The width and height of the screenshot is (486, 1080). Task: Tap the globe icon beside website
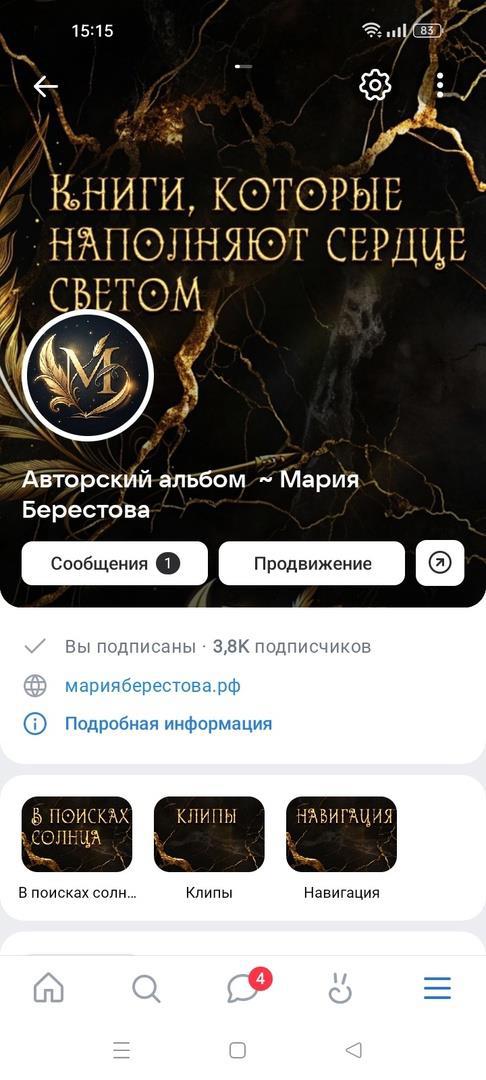(35, 686)
